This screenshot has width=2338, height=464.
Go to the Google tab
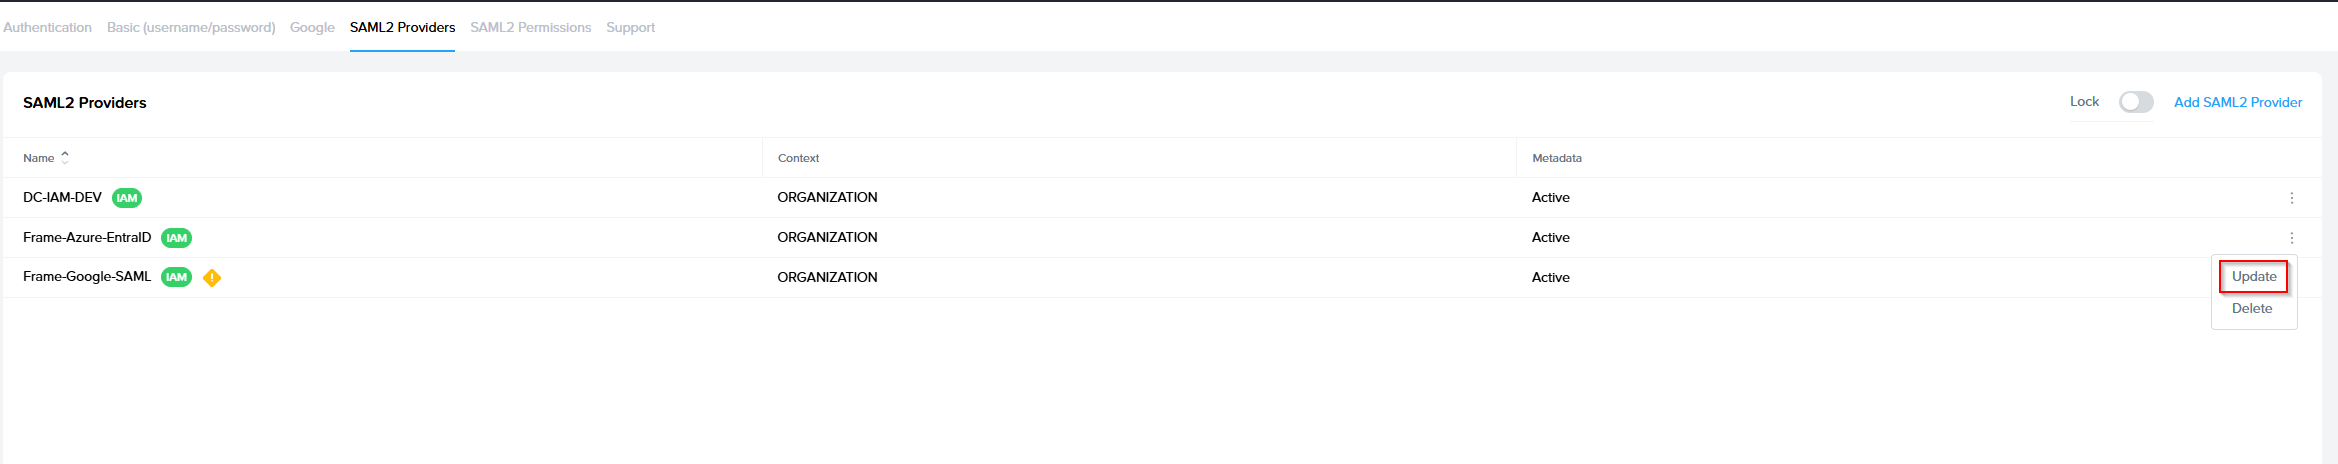point(312,28)
